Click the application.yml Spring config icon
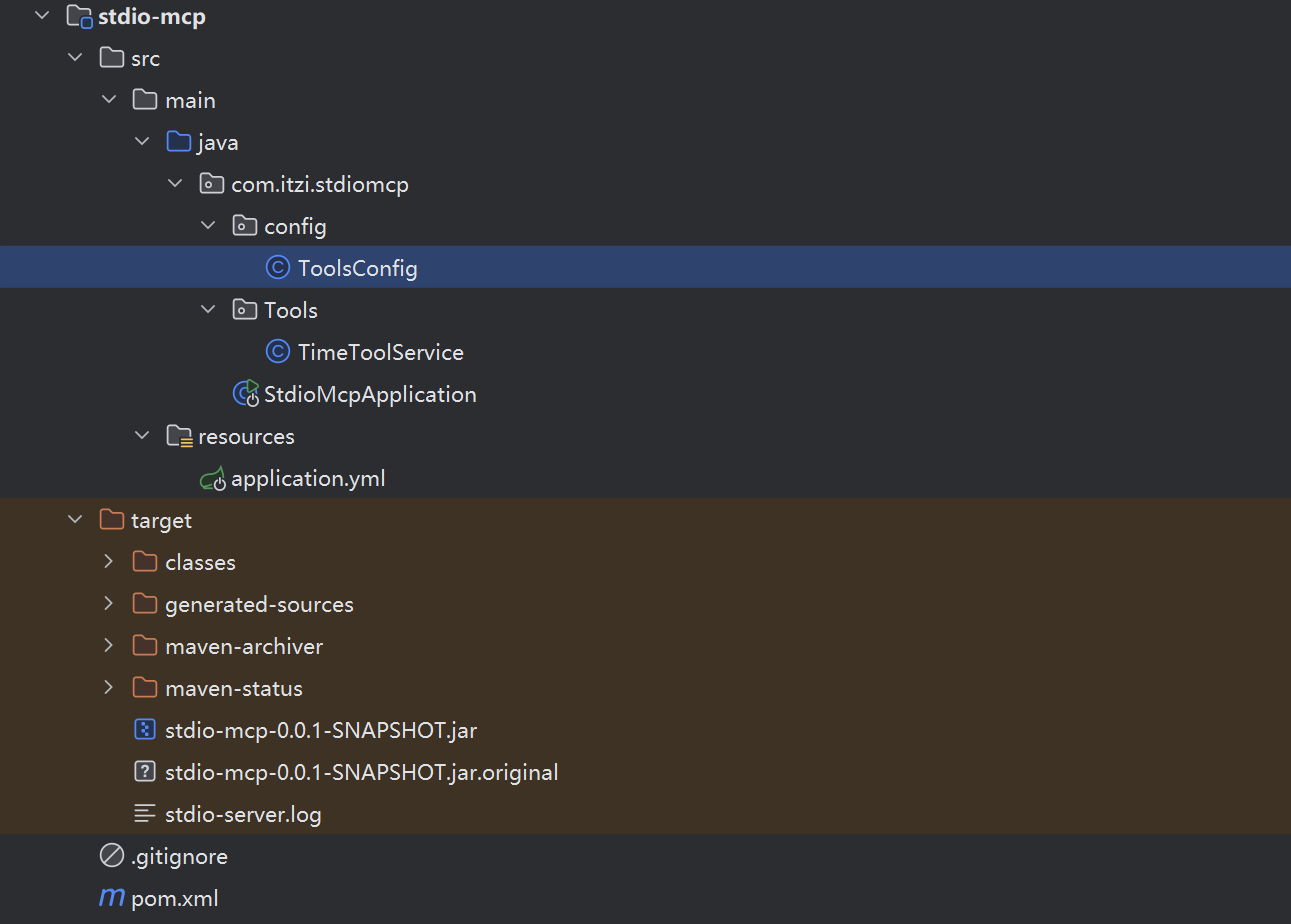 tap(213, 479)
